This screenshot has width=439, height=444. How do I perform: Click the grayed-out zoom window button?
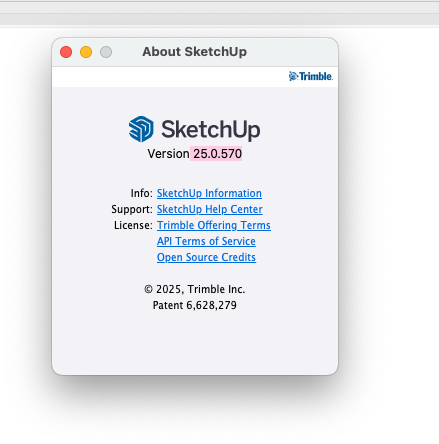106,52
